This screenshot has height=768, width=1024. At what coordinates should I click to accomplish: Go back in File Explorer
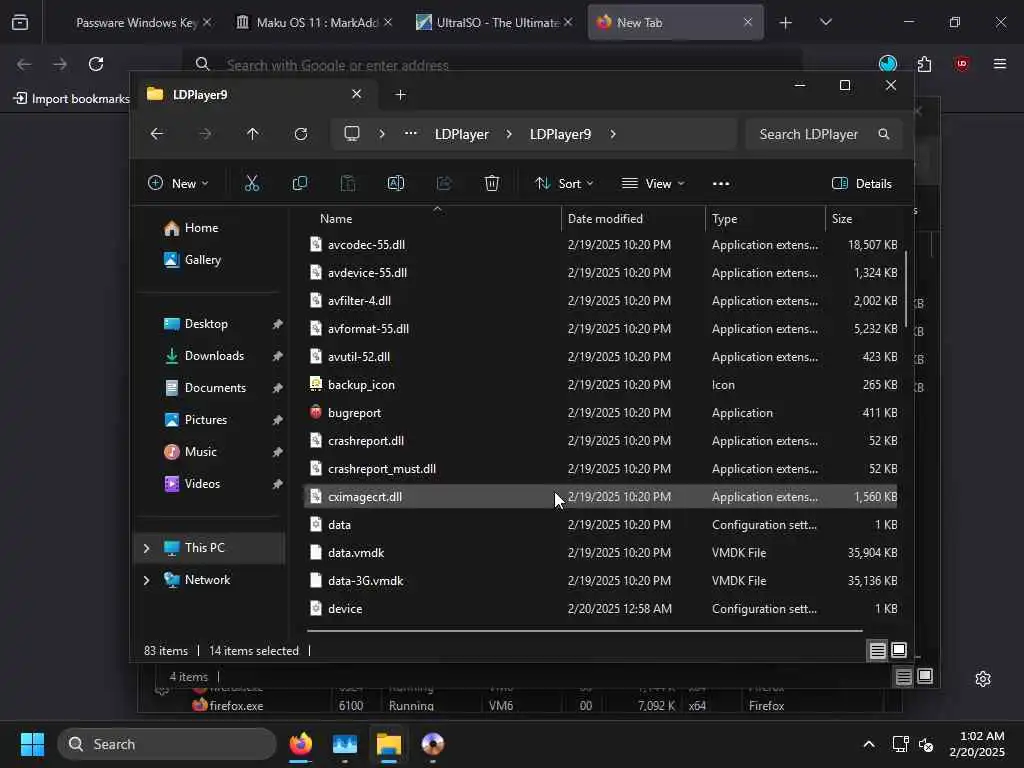click(157, 134)
